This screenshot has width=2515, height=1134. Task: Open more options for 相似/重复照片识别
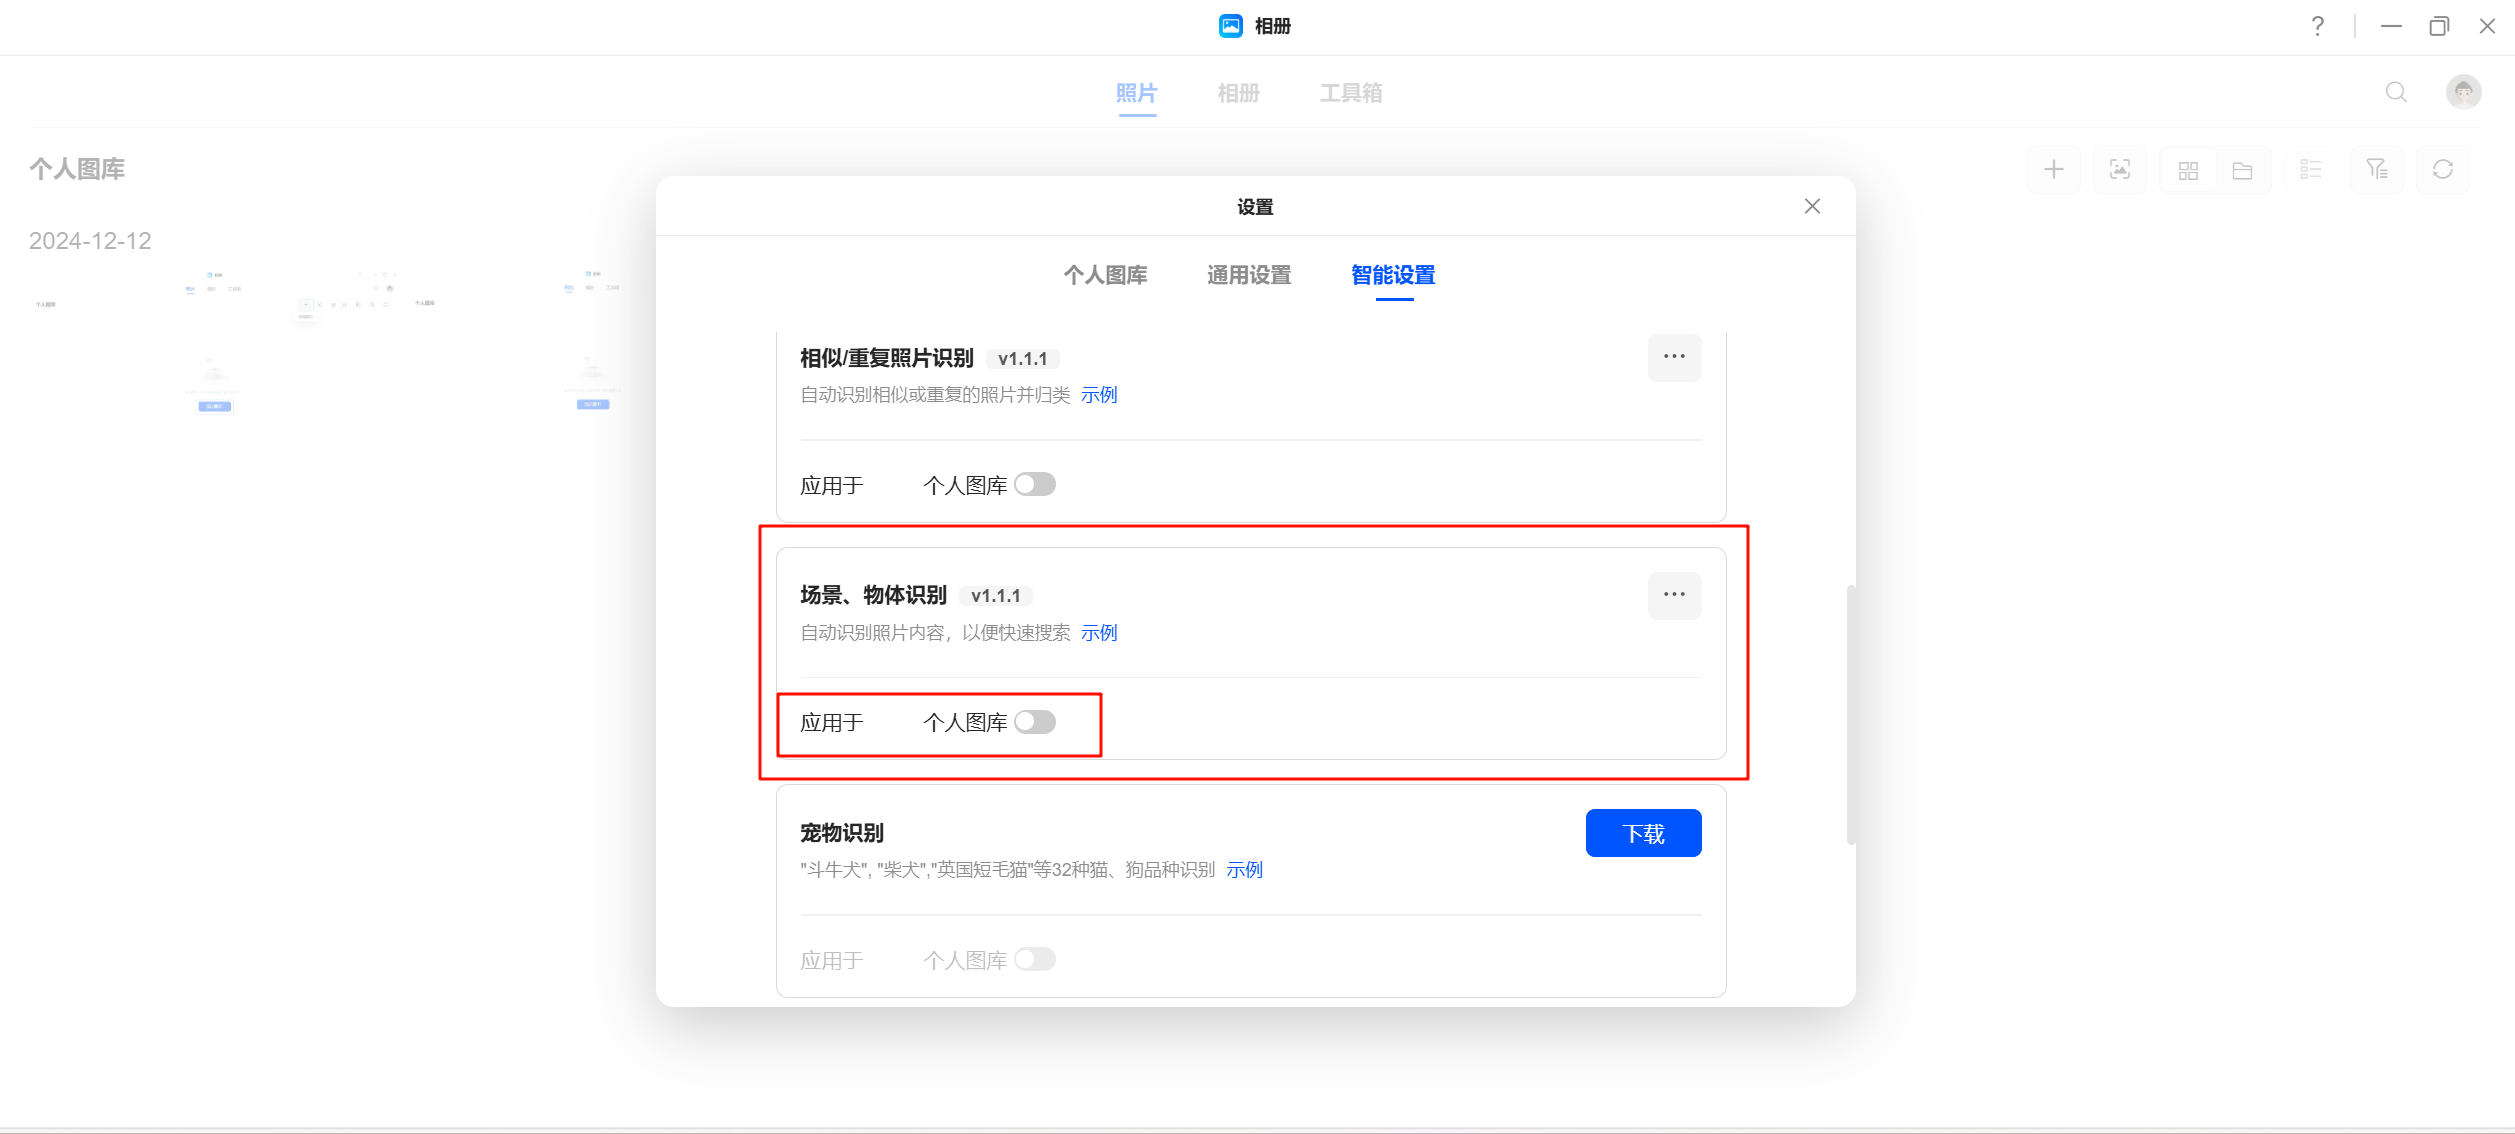click(x=1674, y=357)
